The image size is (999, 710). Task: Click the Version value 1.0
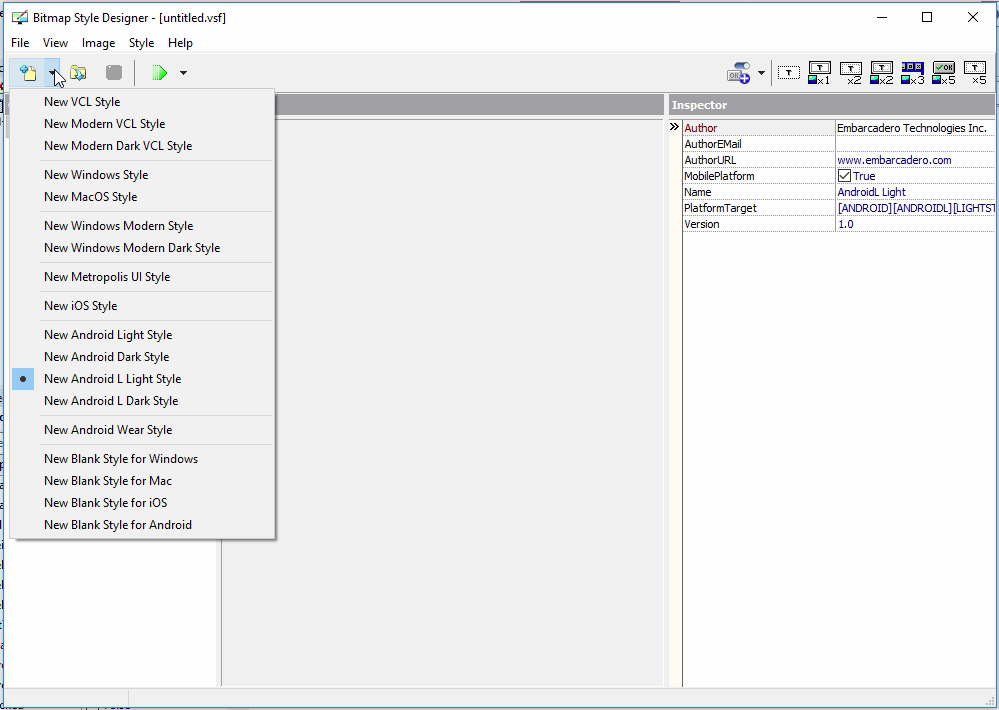[x=845, y=224]
